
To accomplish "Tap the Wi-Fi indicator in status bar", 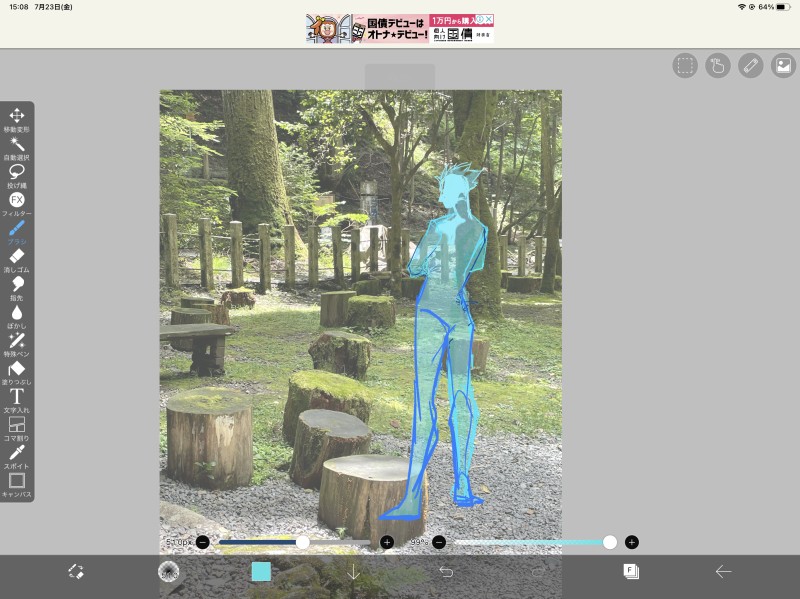I will click(x=742, y=7).
